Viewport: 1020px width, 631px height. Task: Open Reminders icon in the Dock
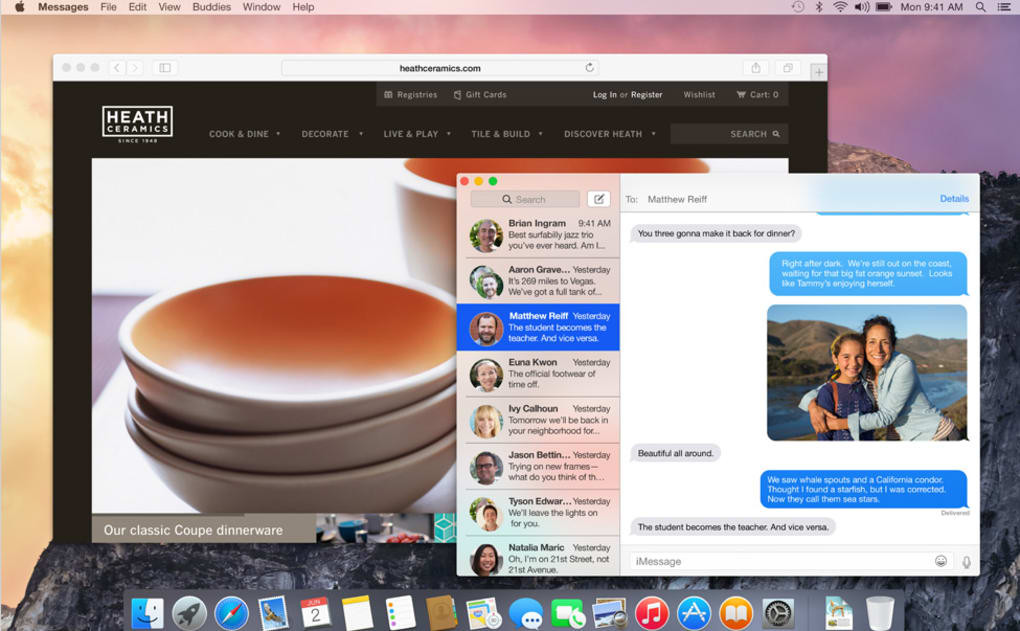pos(399,613)
